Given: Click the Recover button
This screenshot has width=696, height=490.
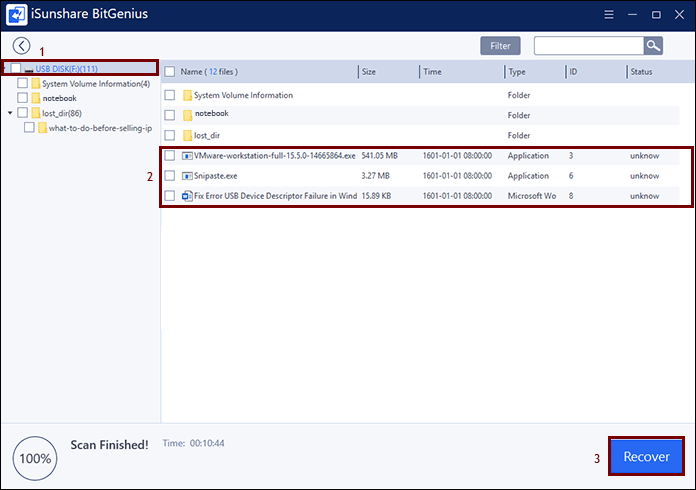Looking at the screenshot, I should point(646,456).
